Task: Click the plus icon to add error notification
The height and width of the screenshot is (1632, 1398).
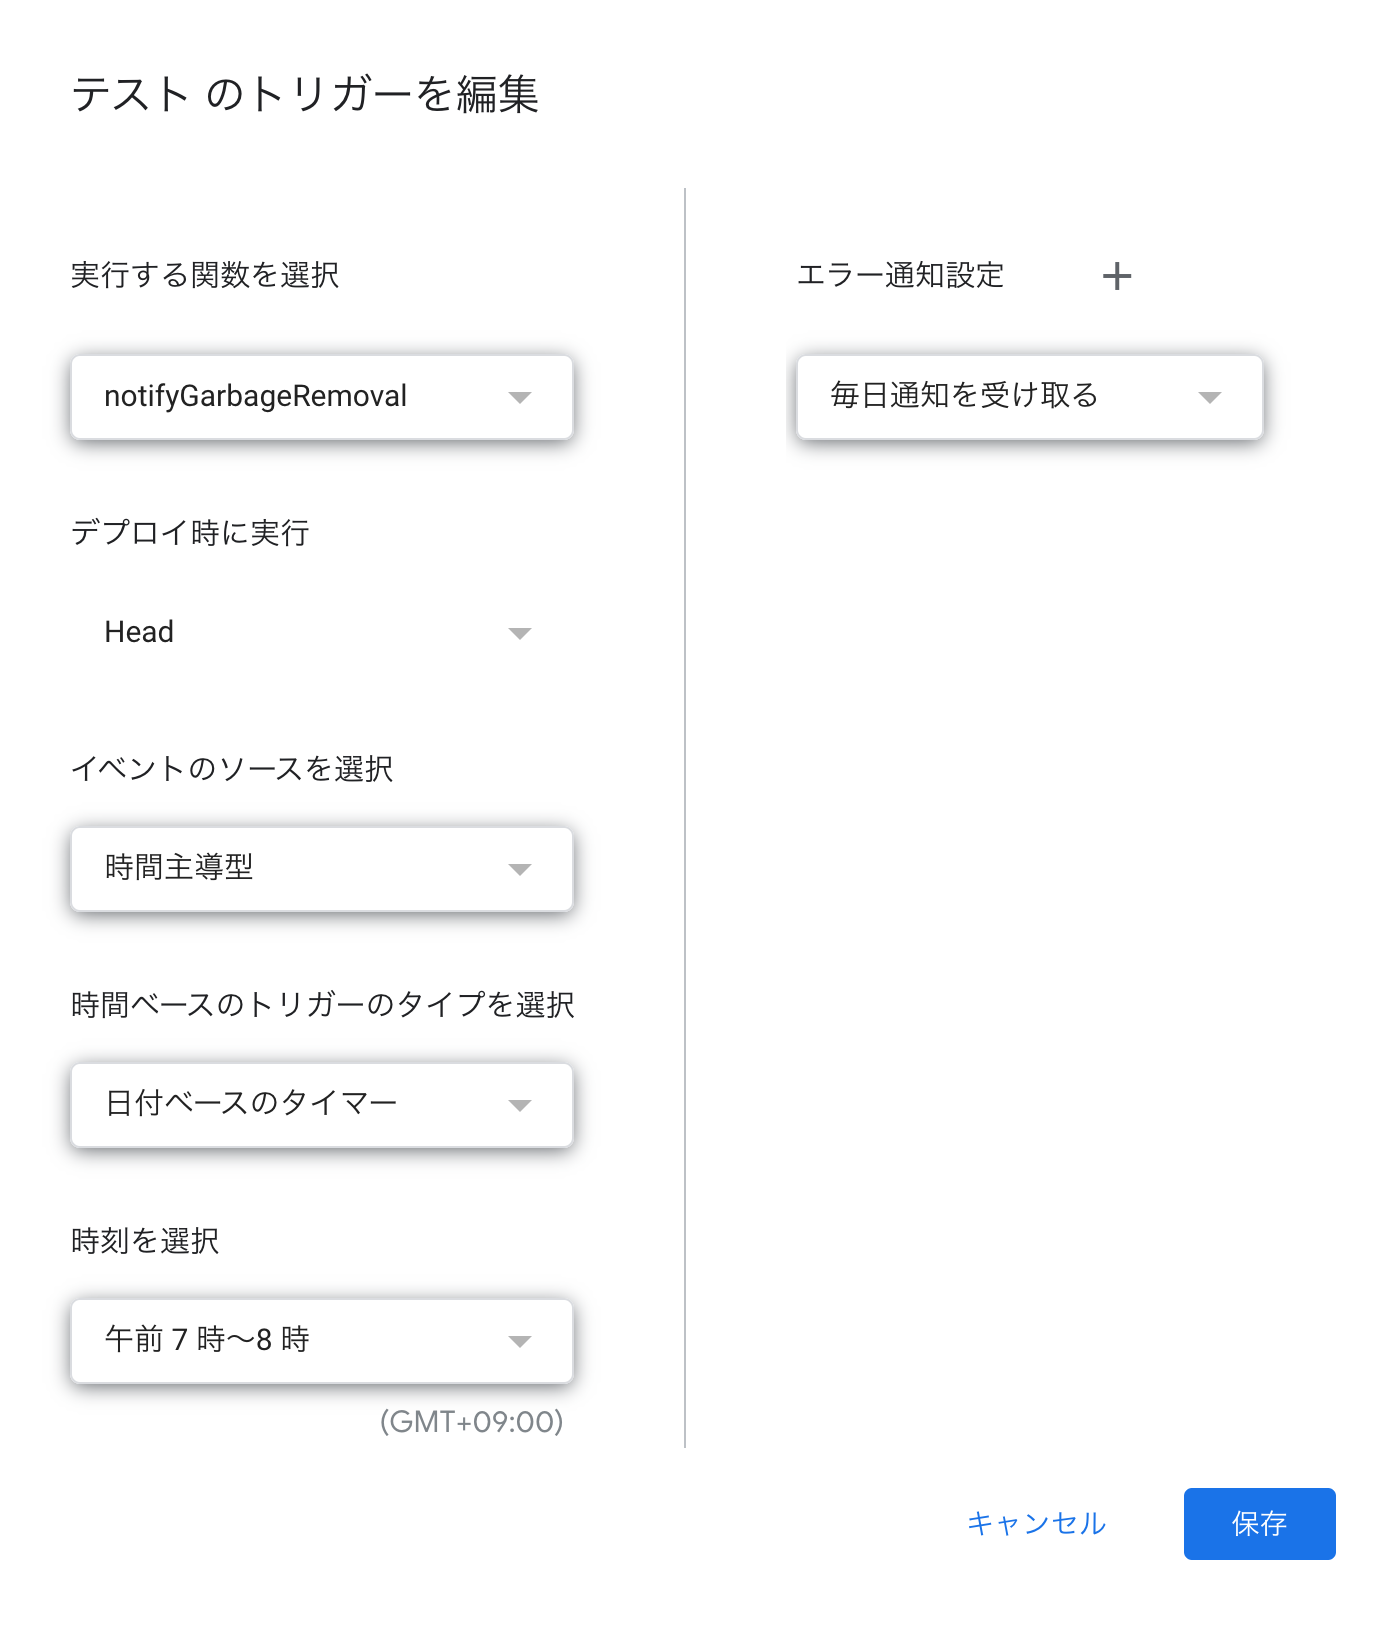Action: tap(1116, 276)
